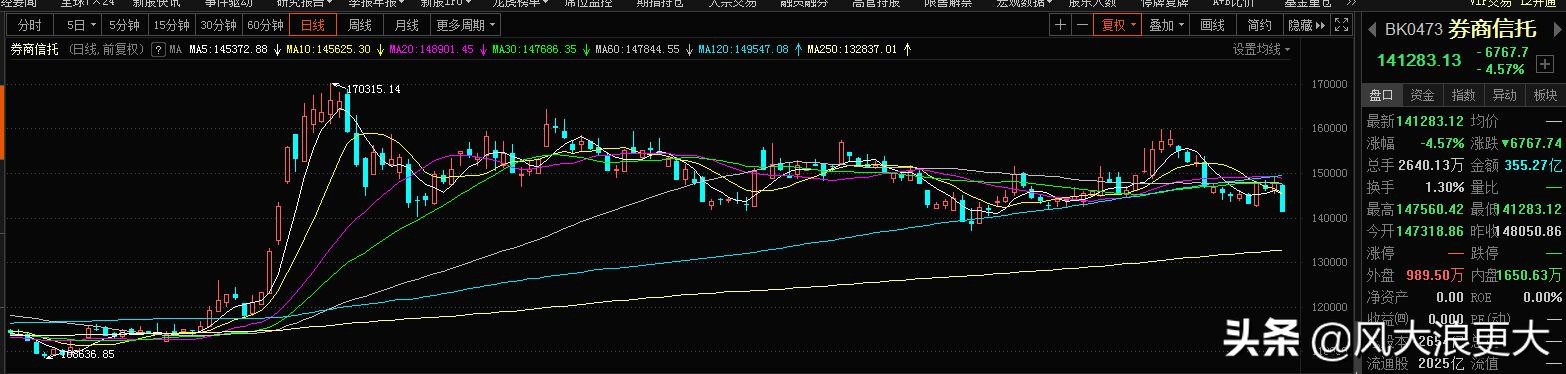Image resolution: width=1566 pixels, height=374 pixels.
Task: Open the 盘口 panel tab
Action: pos(1381,95)
